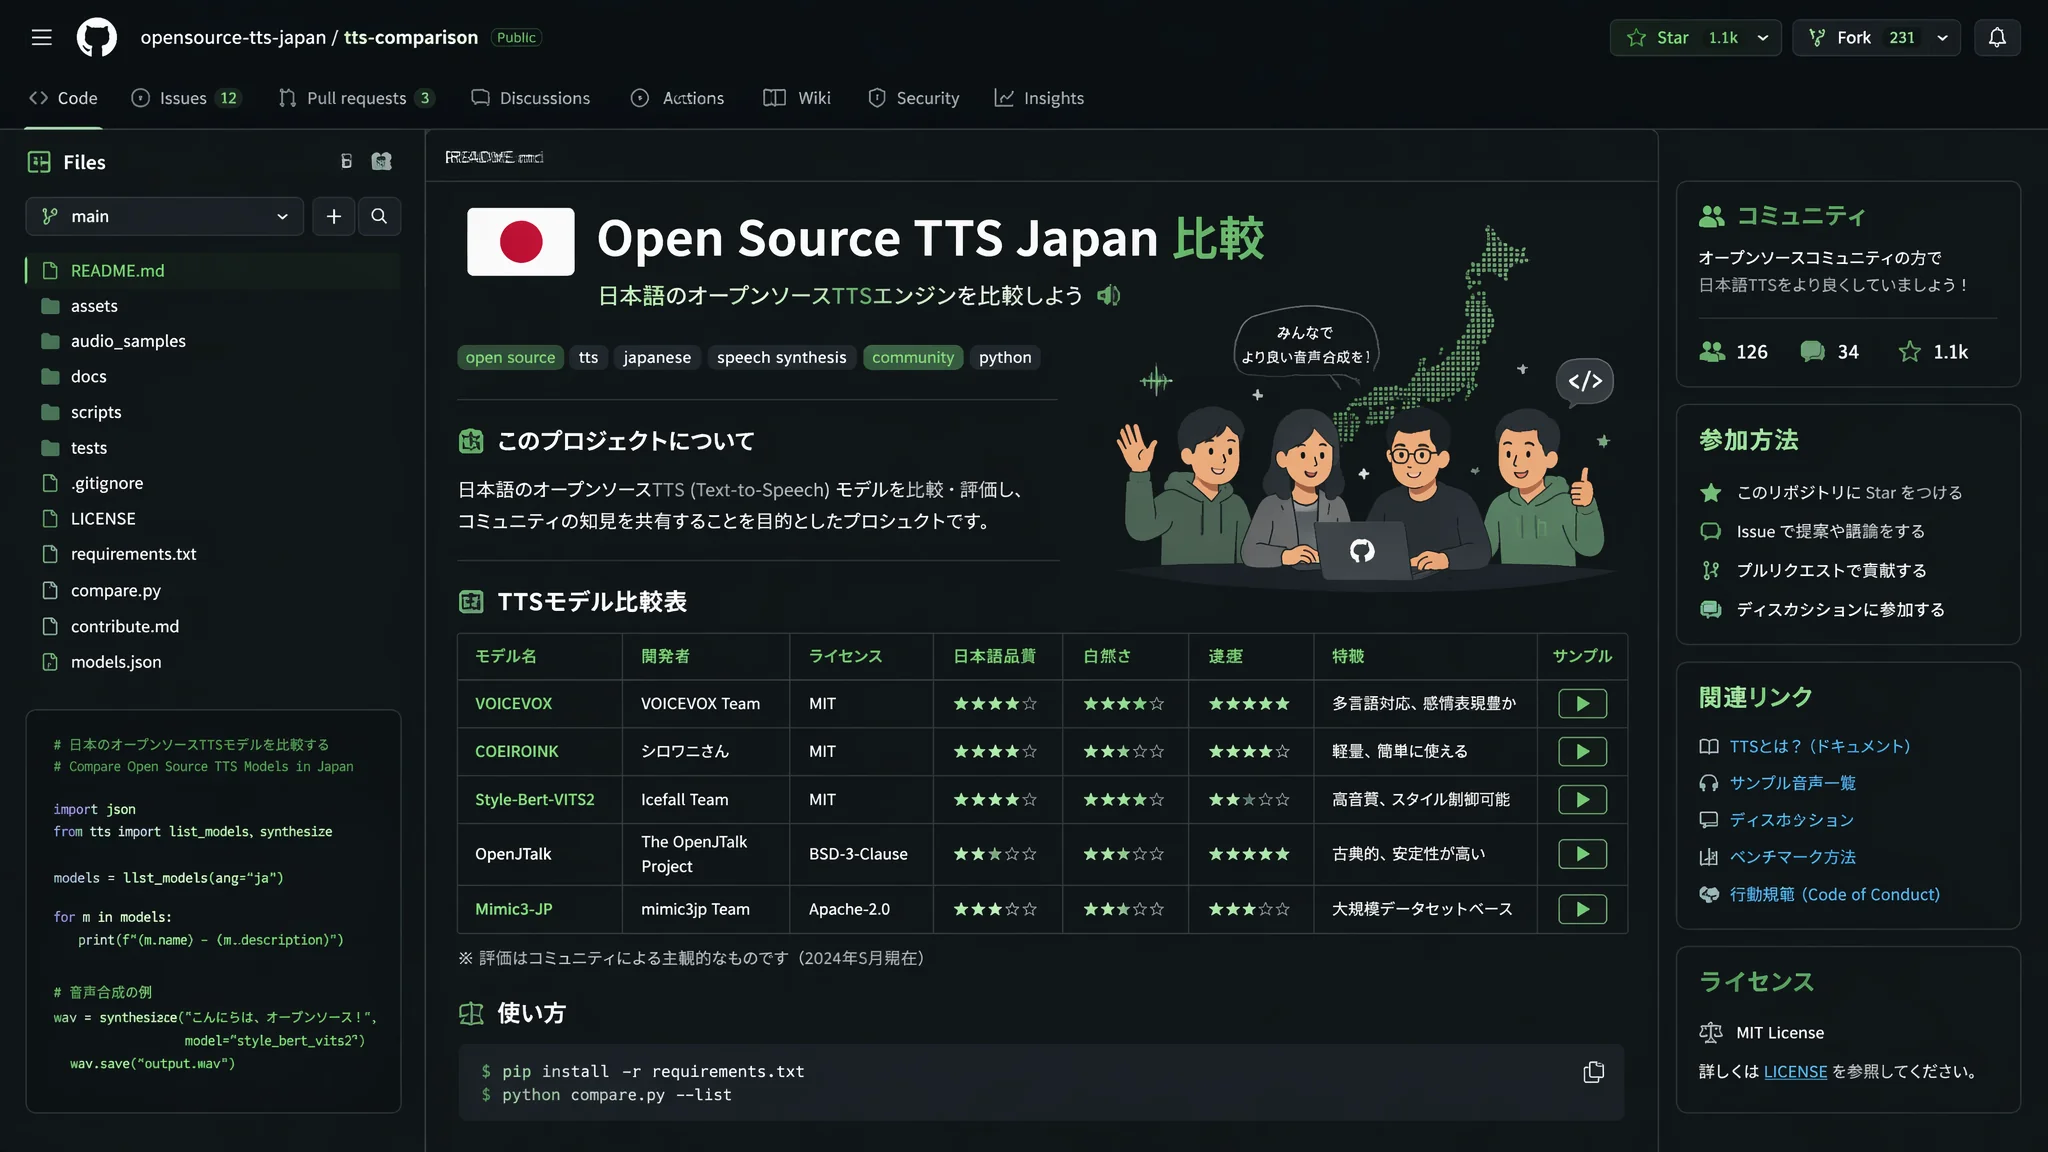Copy the pip install code block
Screen dimensions: 2048x1152
tap(1594, 1073)
